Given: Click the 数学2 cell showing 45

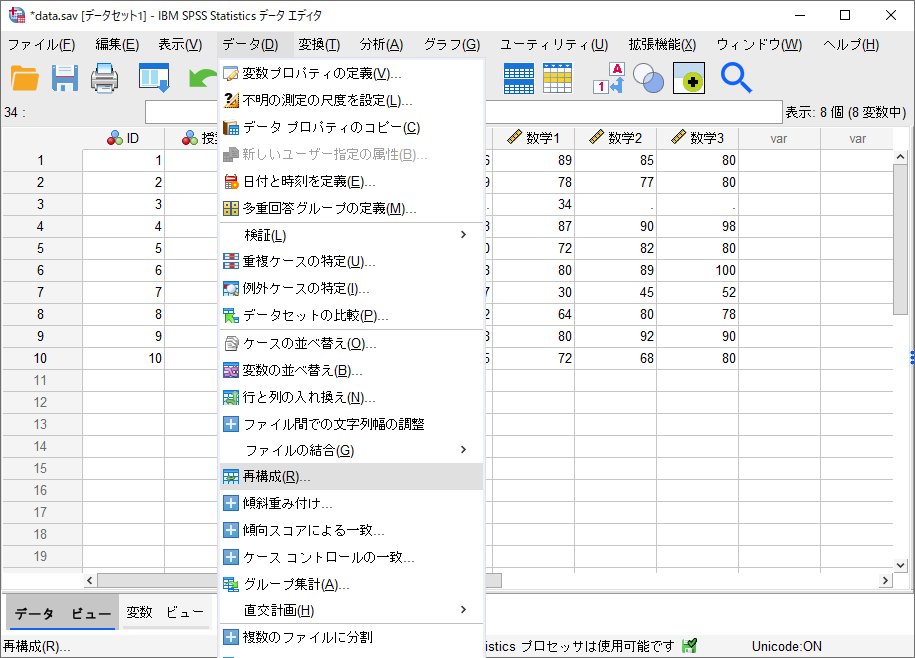Looking at the screenshot, I should click(x=616, y=292).
